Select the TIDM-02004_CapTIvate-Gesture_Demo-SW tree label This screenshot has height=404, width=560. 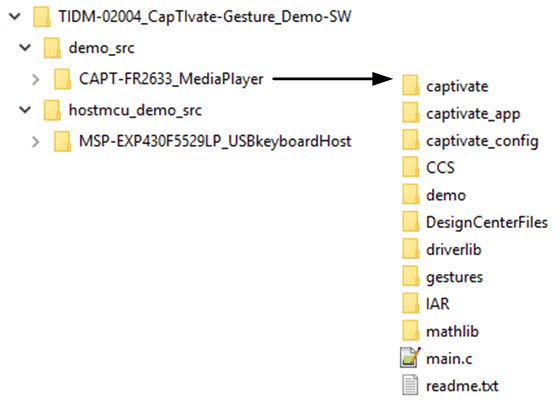click(205, 17)
